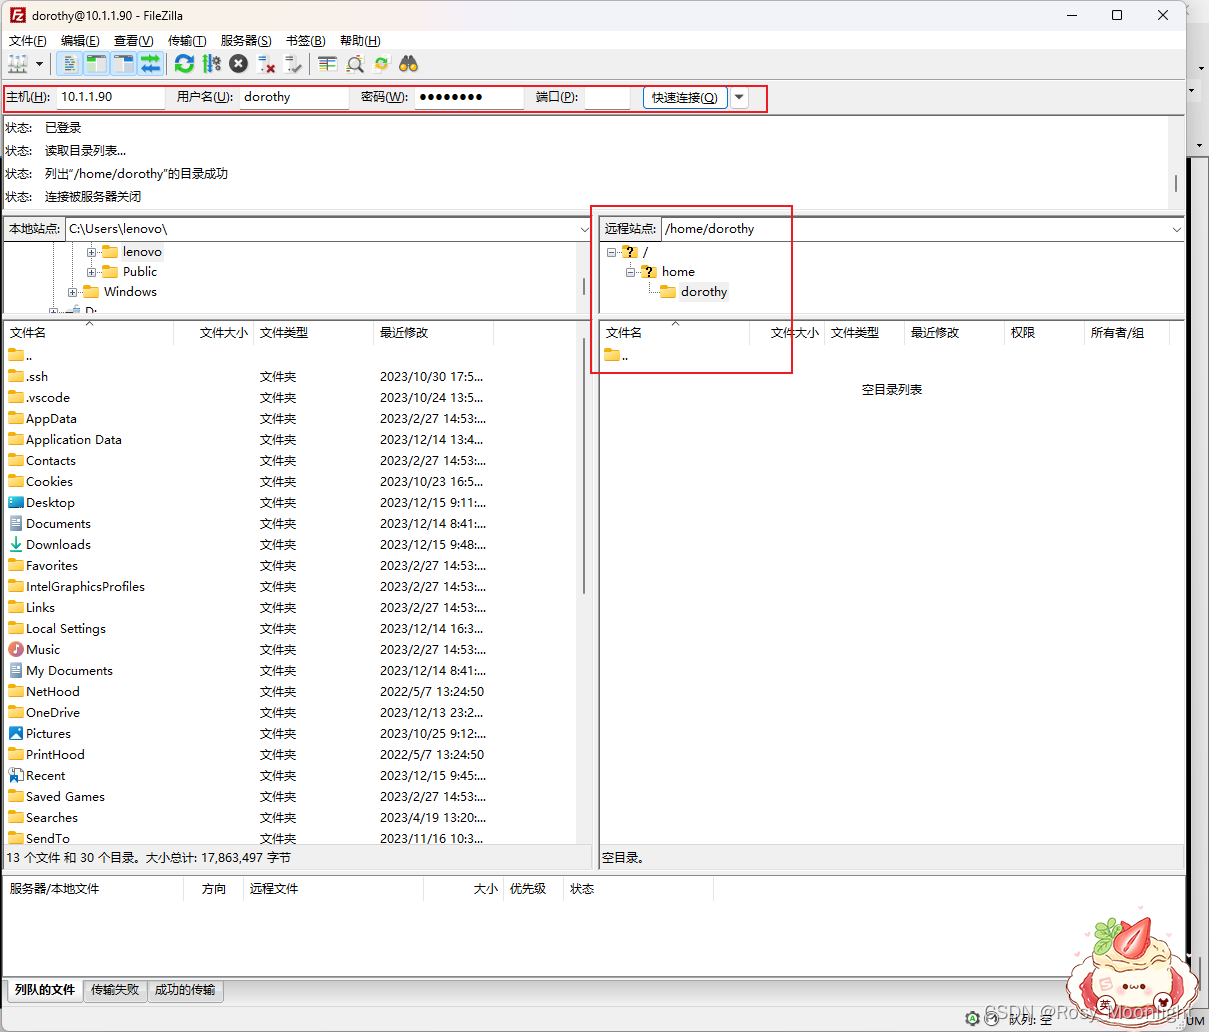This screenshot has height=1032, width=1209.
Task: Open the quickconnect history dropdown arrow
Action: [x=739, y=97]
